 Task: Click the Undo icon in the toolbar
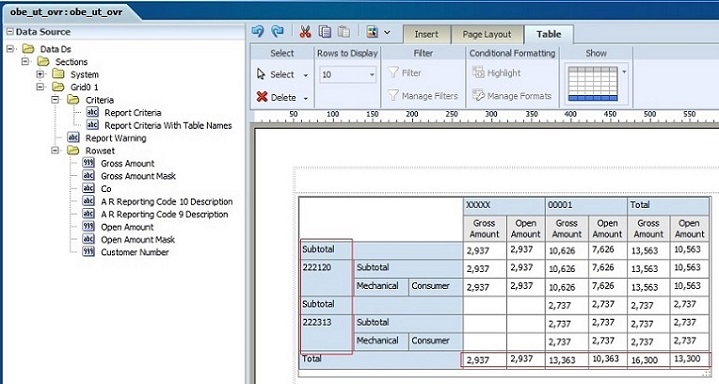click(258, 32)
